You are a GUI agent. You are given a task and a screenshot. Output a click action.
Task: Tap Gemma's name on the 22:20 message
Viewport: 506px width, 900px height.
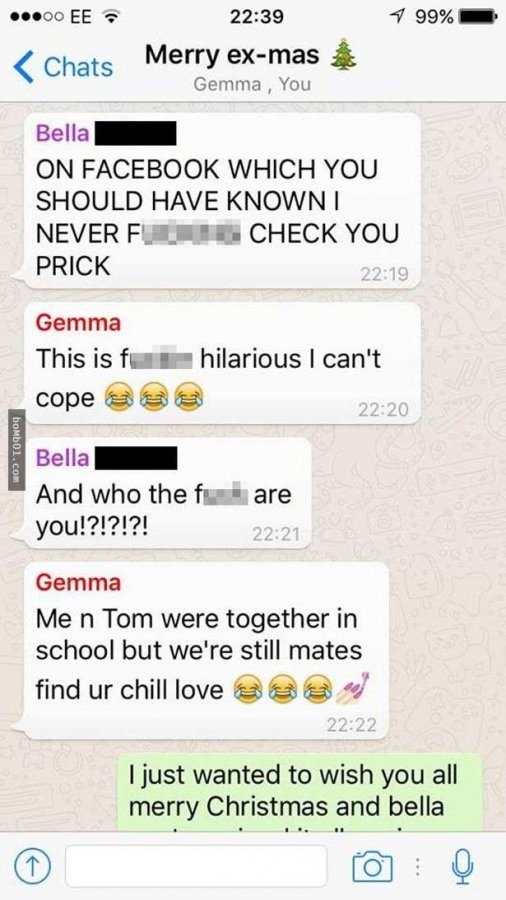click(78, 323)
